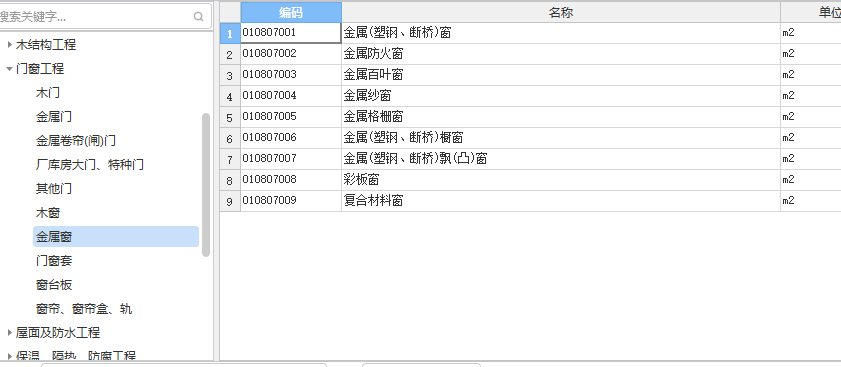The image size is (841, 367).
Task: Sort by the 名称 column header
Action: 561,12
